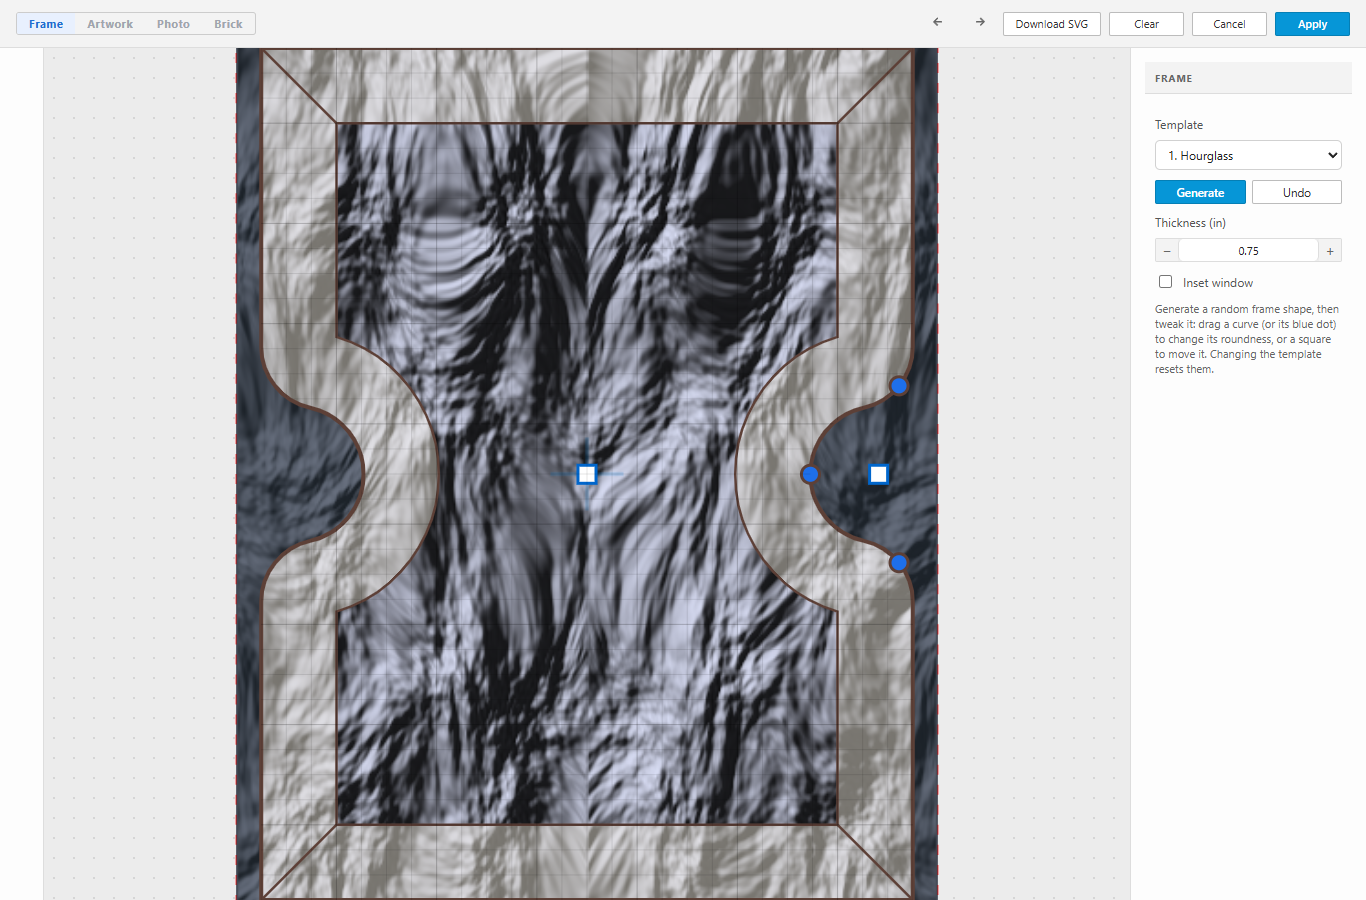Click the Download SVG button

click(1052, 24)
